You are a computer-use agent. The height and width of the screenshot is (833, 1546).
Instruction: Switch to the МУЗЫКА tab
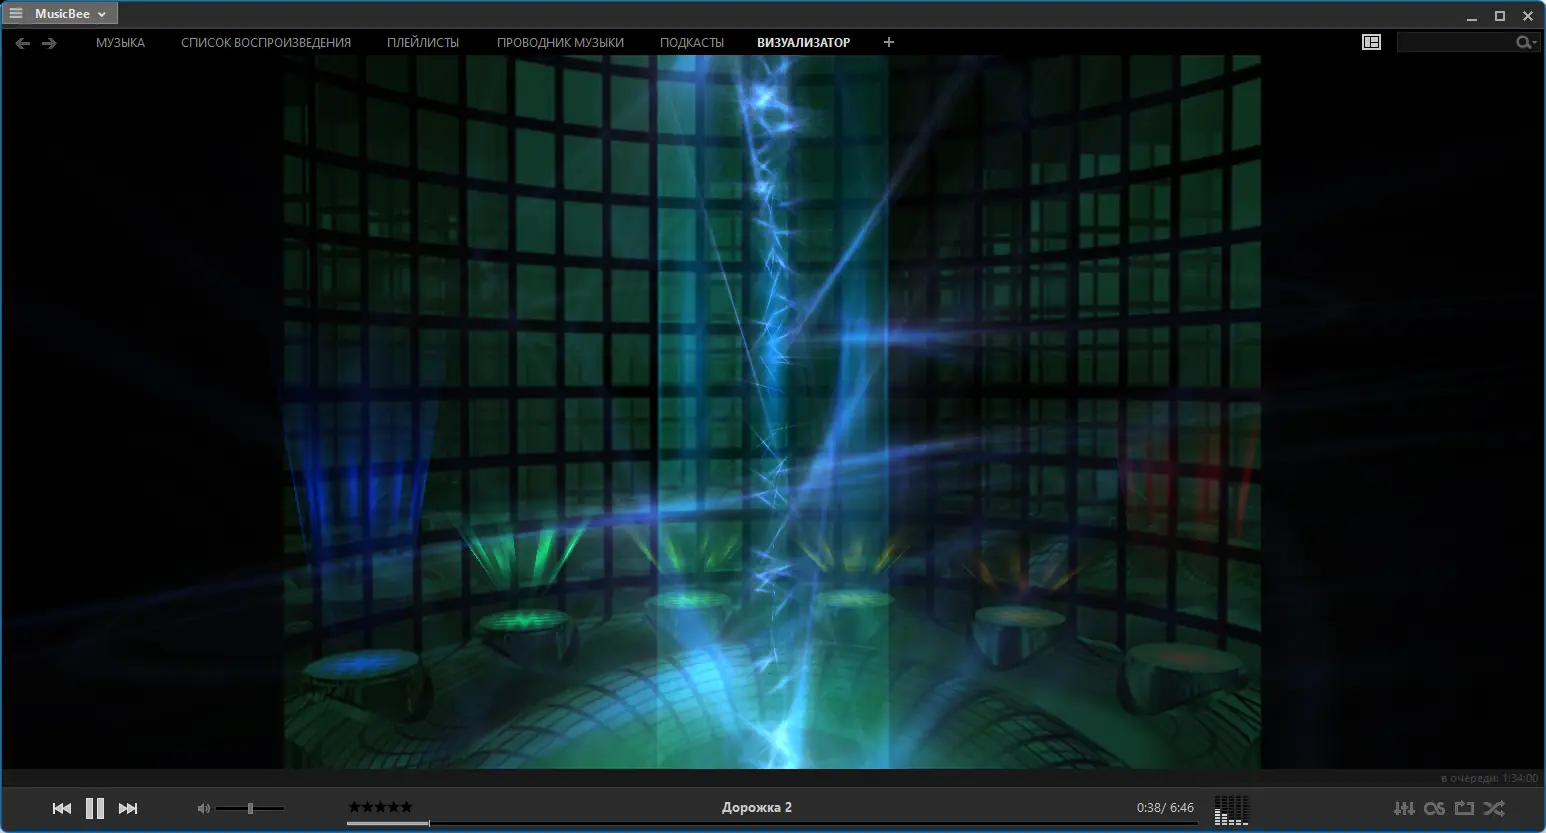120,43
